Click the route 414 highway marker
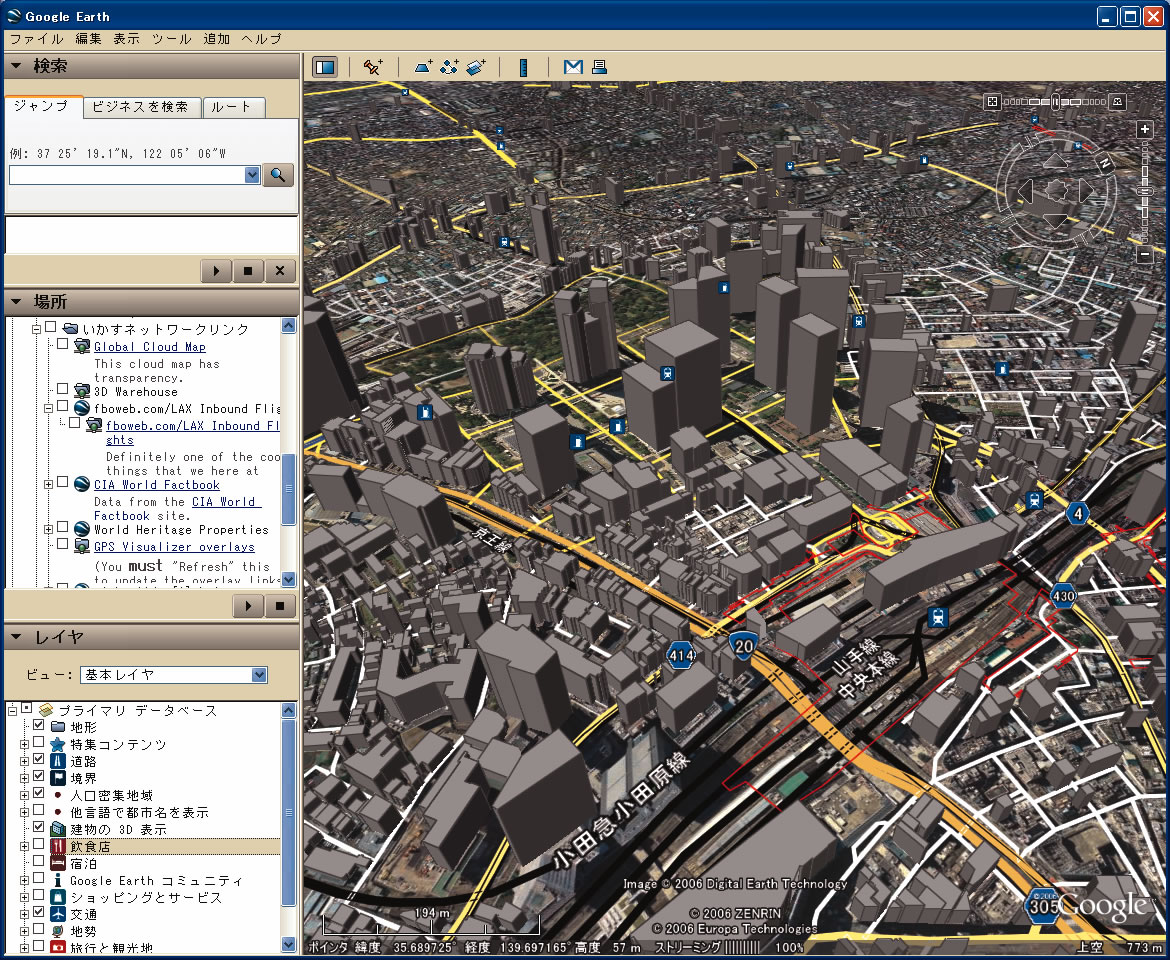Image resolution: width=1170 pixels, height=960 pixels. (x=681, y=656)
